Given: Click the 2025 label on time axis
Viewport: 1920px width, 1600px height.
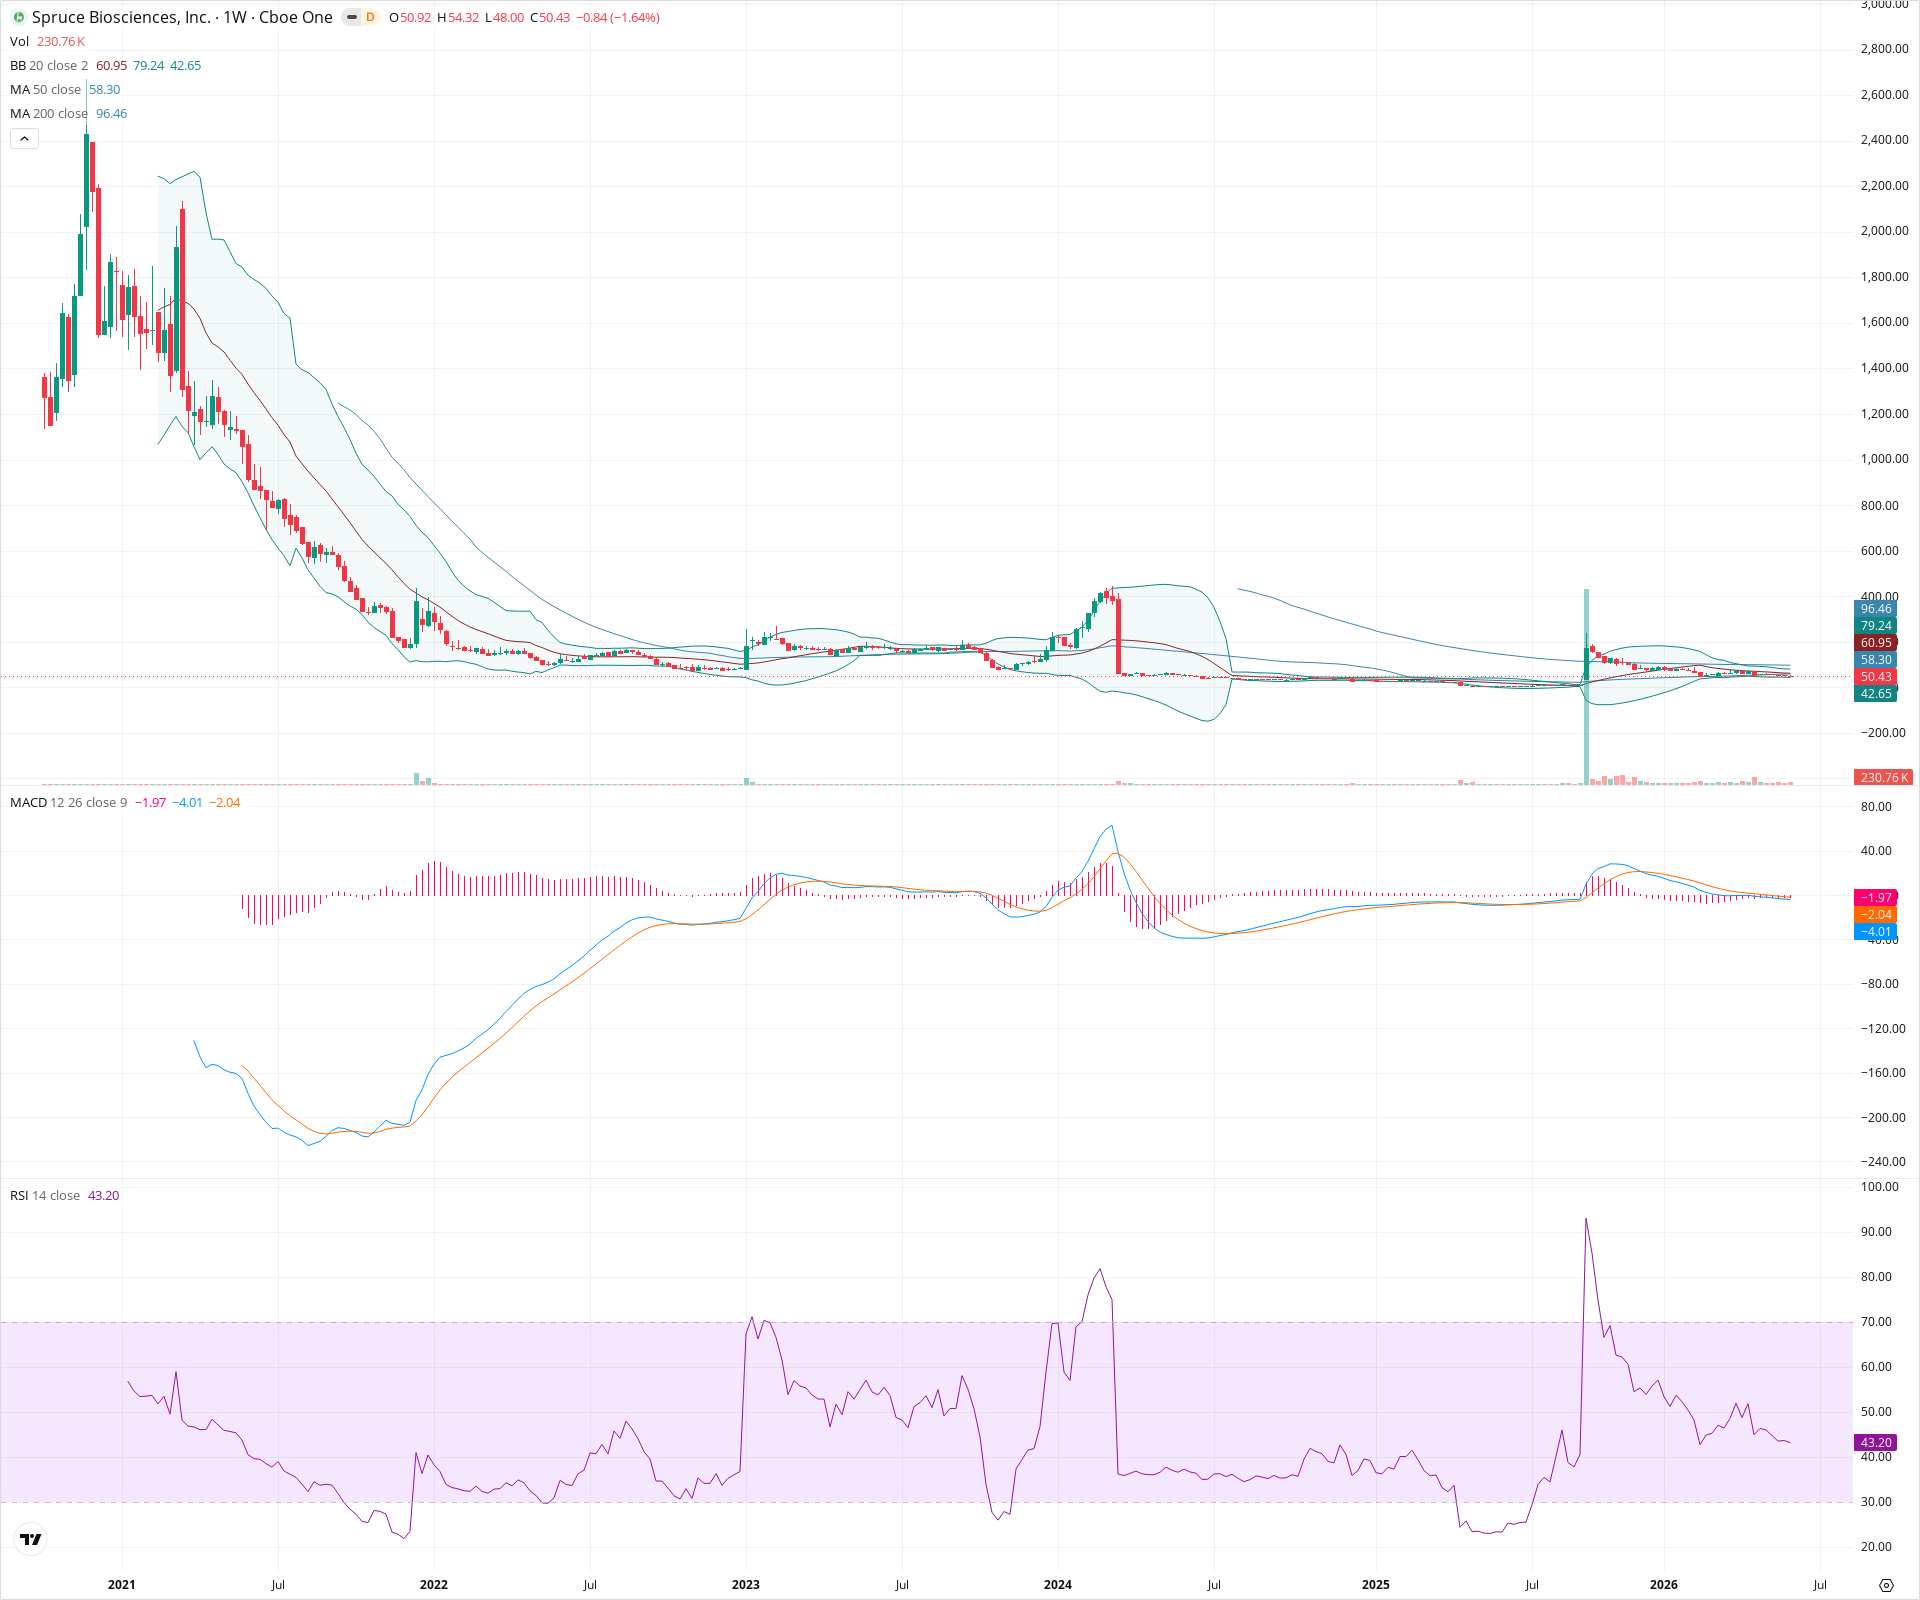Looking at the screenshot, I should coord(1375,1584).
